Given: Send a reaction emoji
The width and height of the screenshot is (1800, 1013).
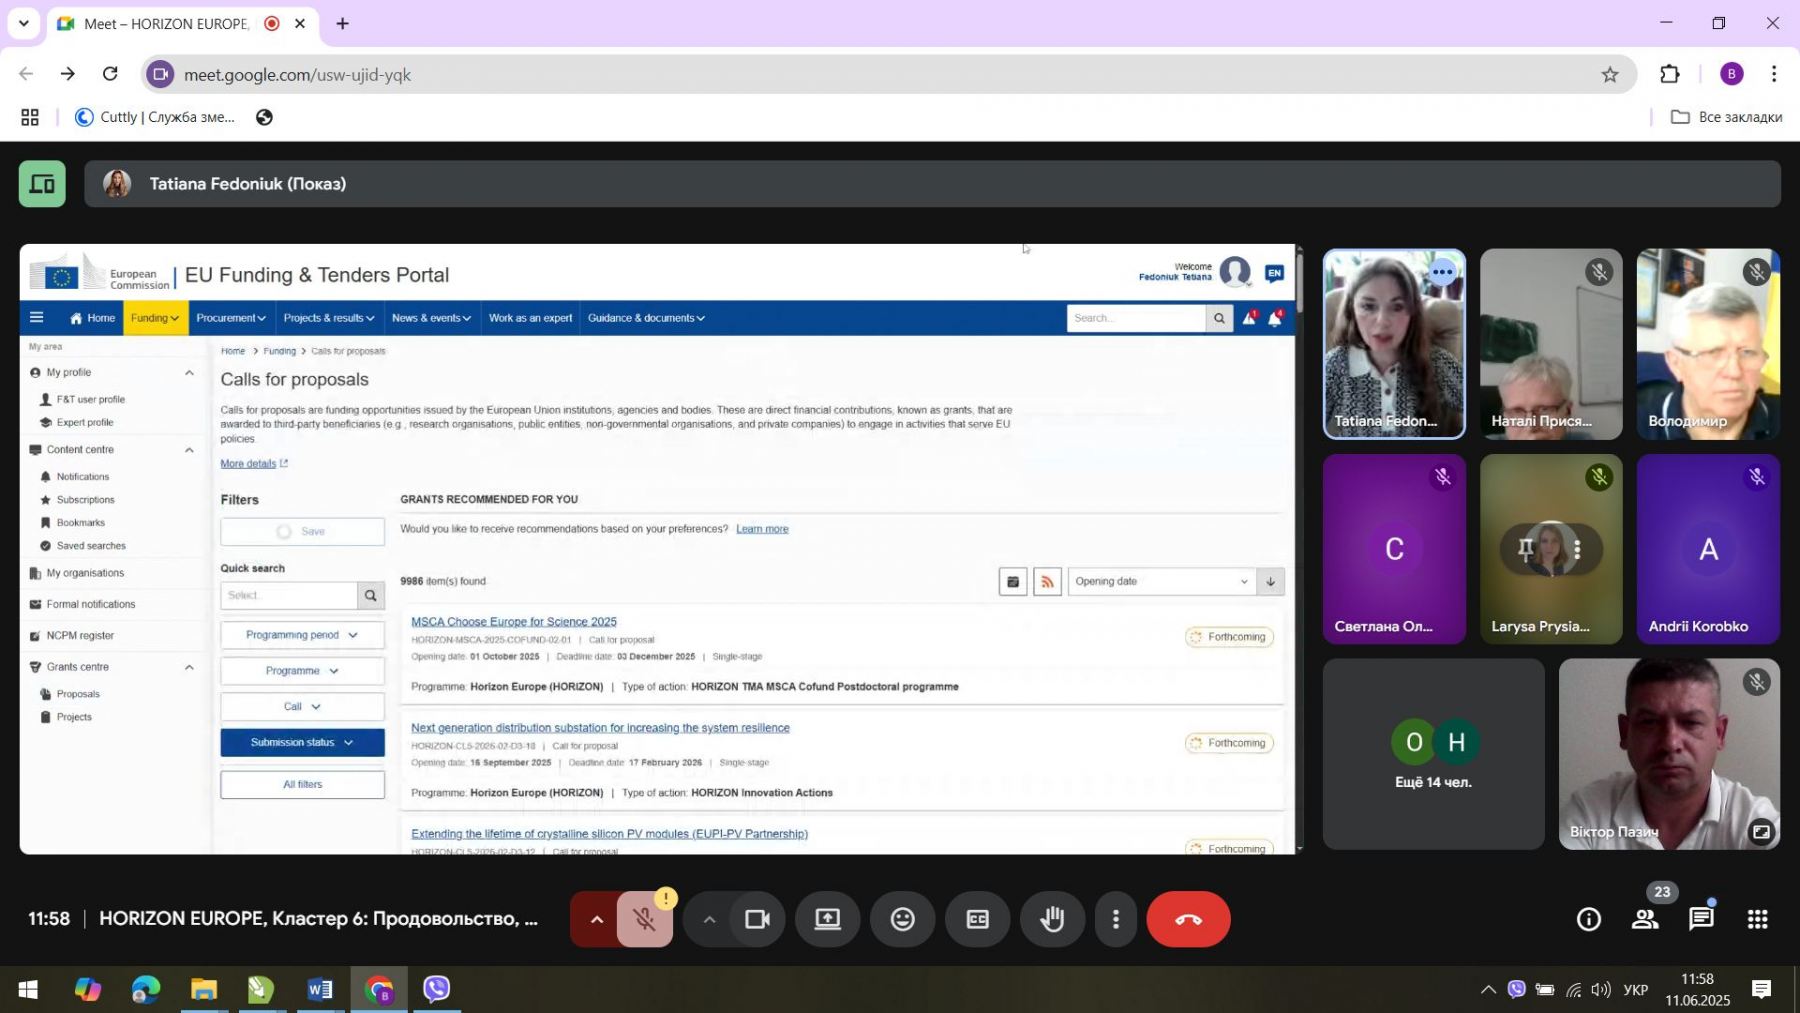Looking at the screenshot, I should (x=902, y=920).
